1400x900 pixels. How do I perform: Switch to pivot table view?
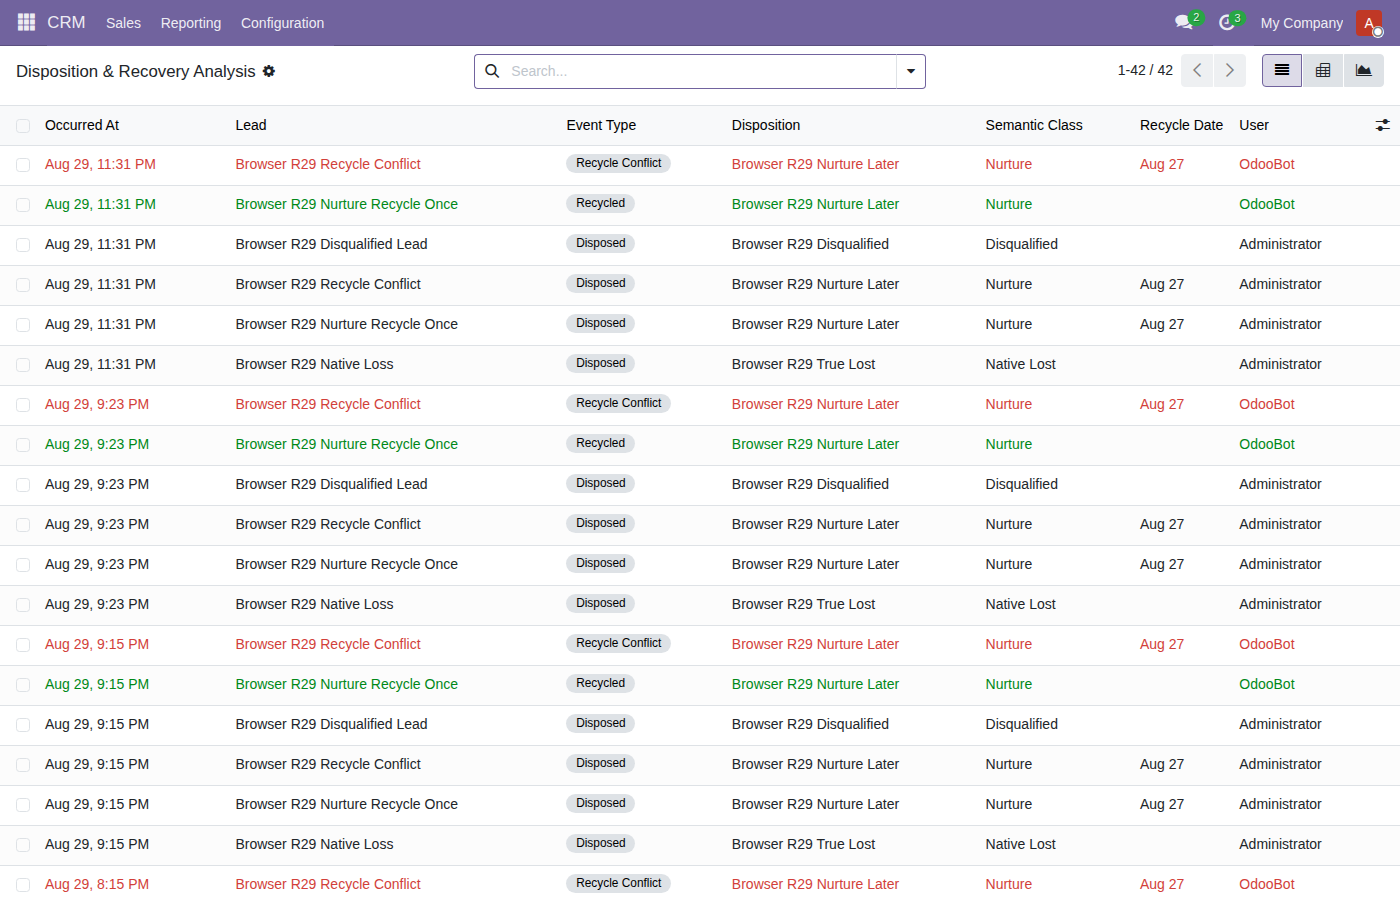[x=1323, y=70]
